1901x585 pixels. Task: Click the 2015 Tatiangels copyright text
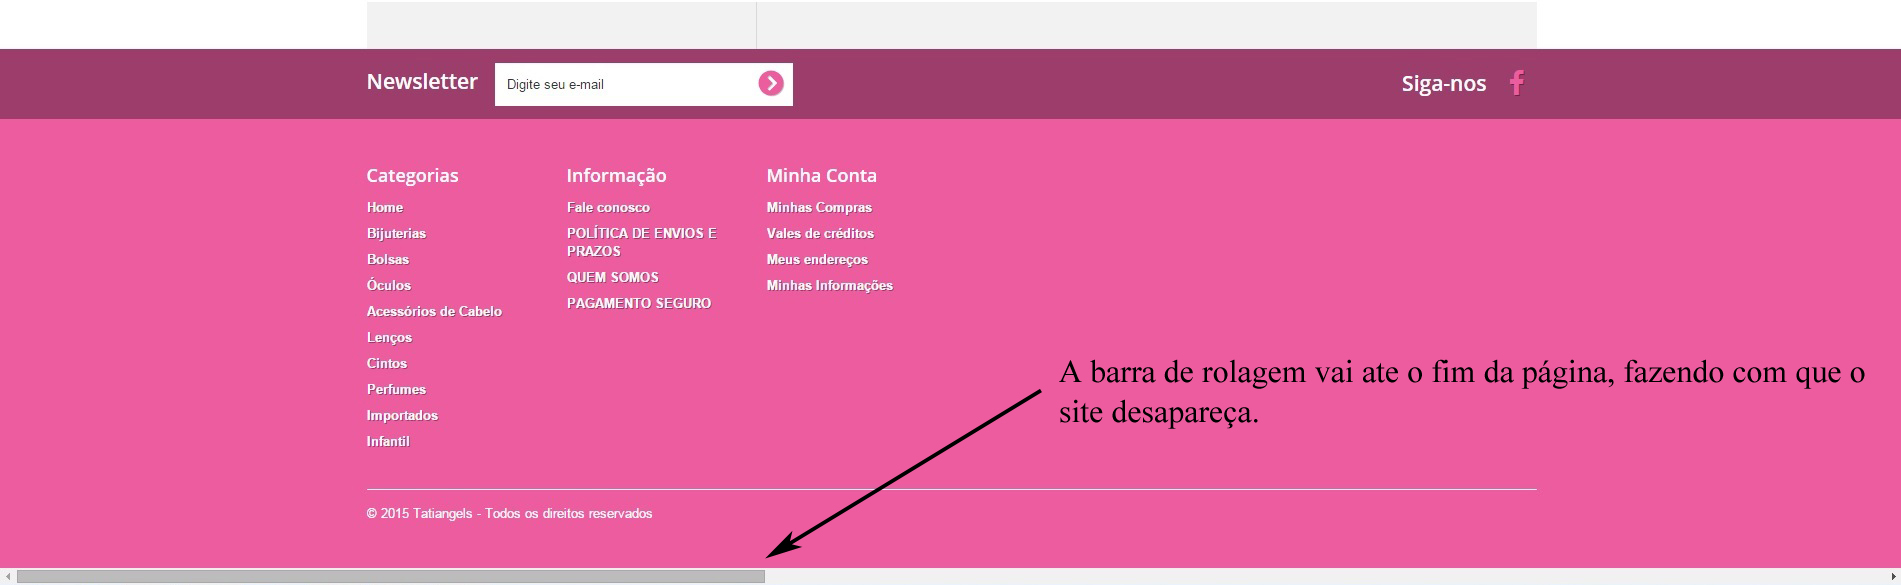tap(509, 513)
